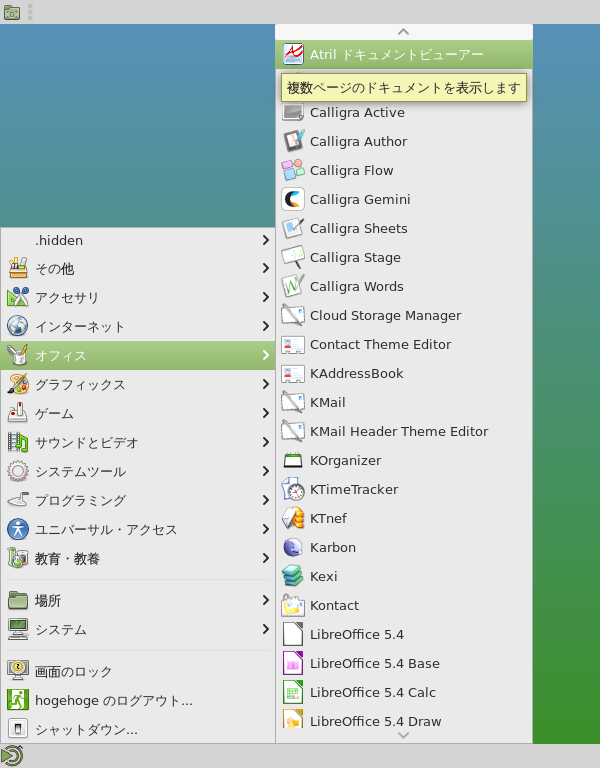Screen dimensions: 600x768
Task: Click the LibreOffice 5.4 Calc icon
Action: pyautogui.click(x=293, y=692)
